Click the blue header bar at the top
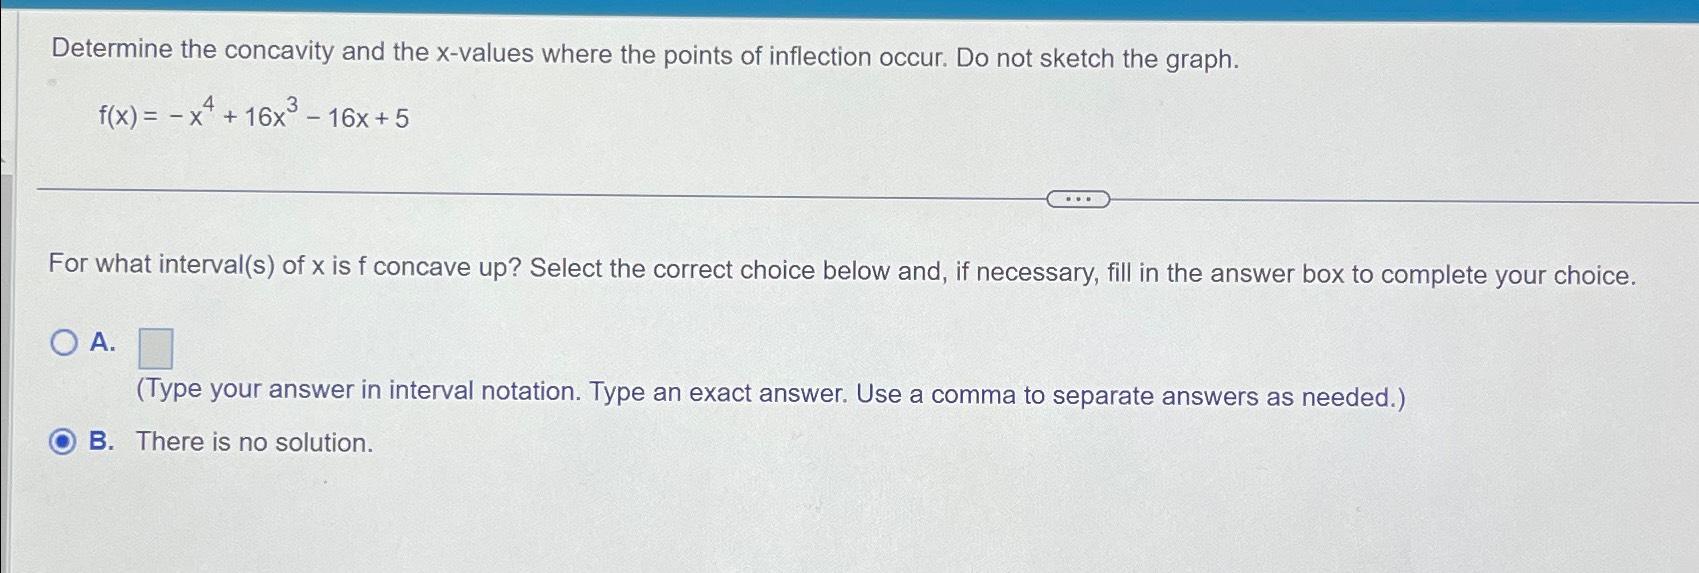The width and height of the screenshot is (1699, 573). (x=849, y=9)
